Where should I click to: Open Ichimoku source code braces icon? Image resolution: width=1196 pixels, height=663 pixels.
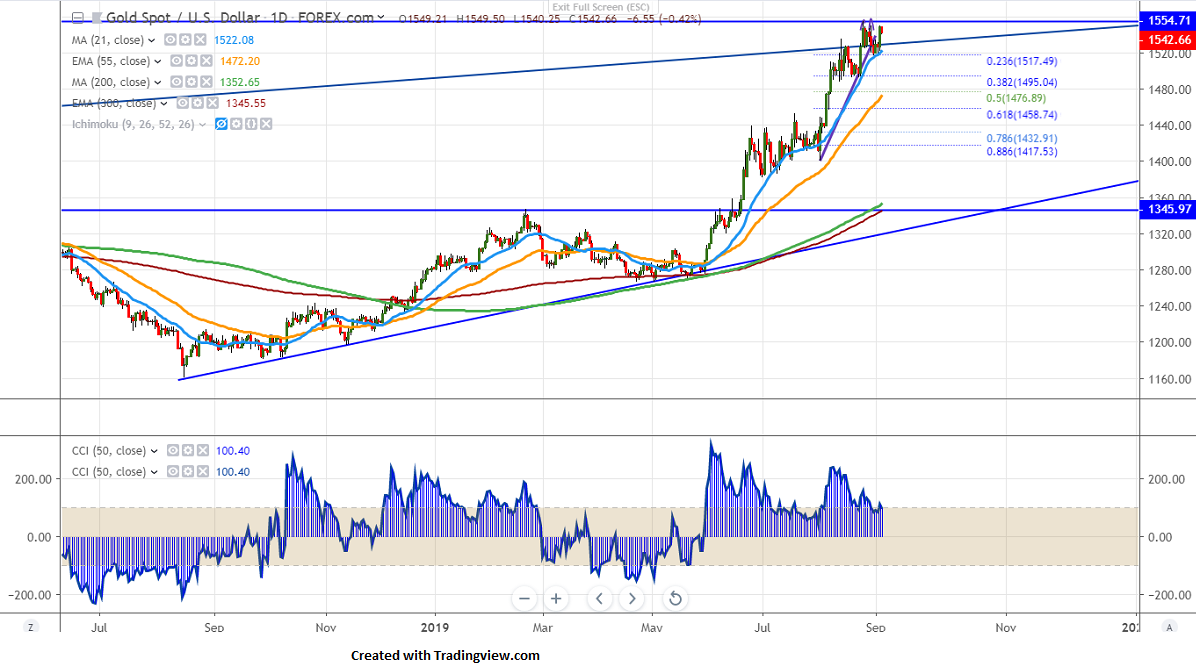click(251, 124)
